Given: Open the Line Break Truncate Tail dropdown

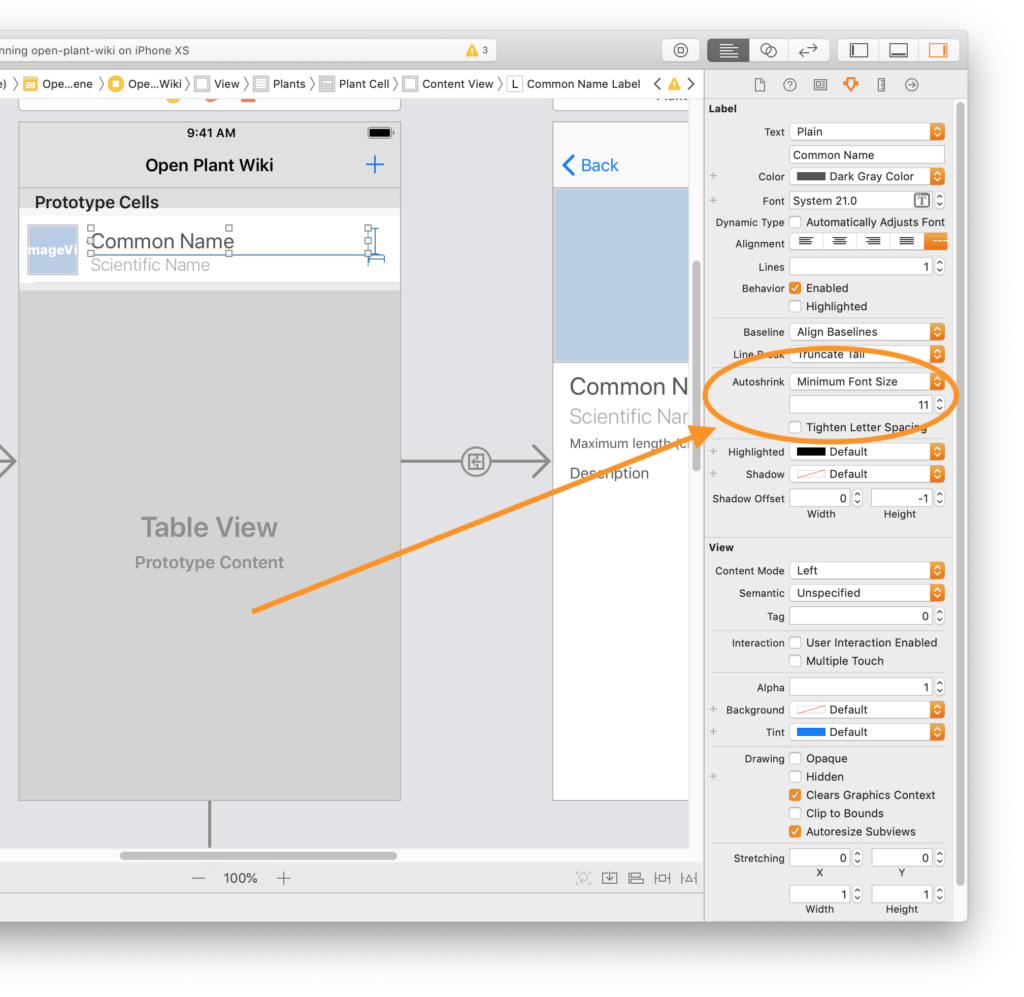Looking at the screenshot, I should click(x=867, y=355).
